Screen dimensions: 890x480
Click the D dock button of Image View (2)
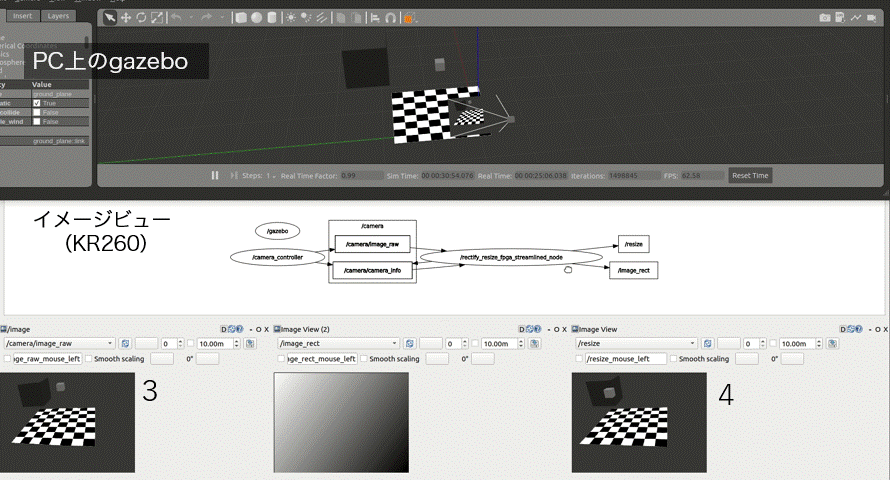click(x=522, y=329)
